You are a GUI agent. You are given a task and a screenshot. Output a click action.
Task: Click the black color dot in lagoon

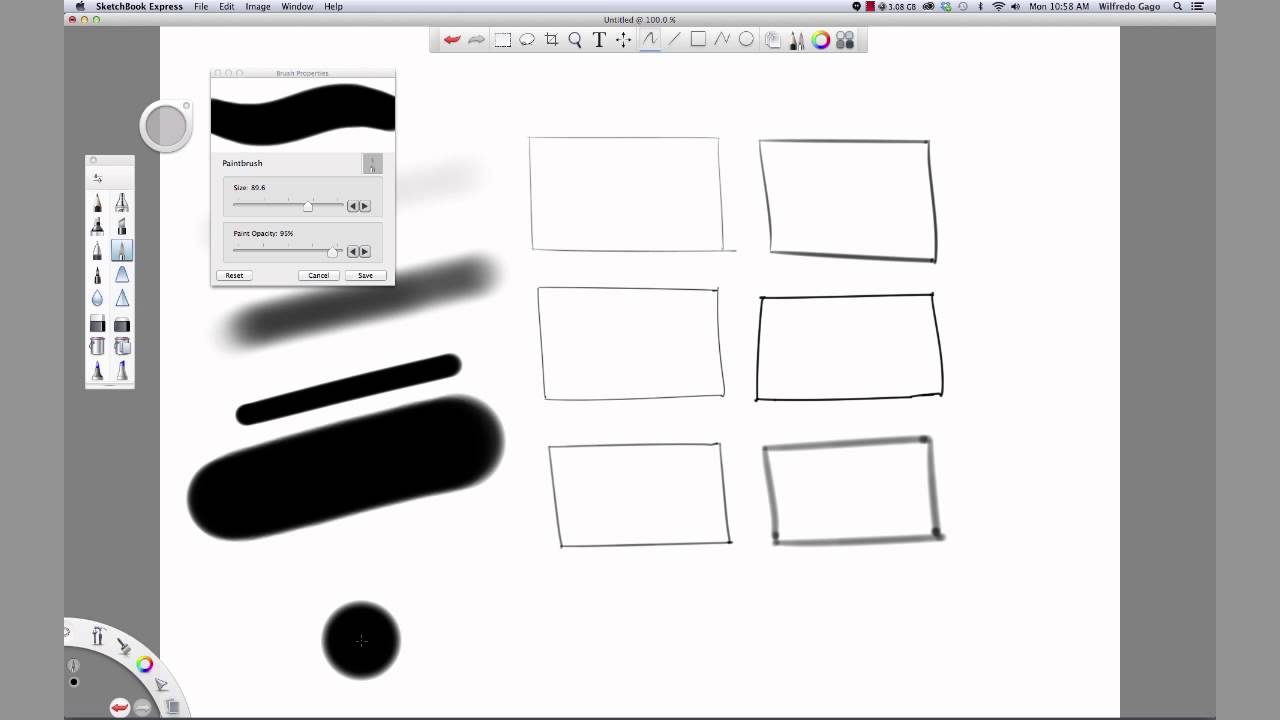tap(73, 682)
